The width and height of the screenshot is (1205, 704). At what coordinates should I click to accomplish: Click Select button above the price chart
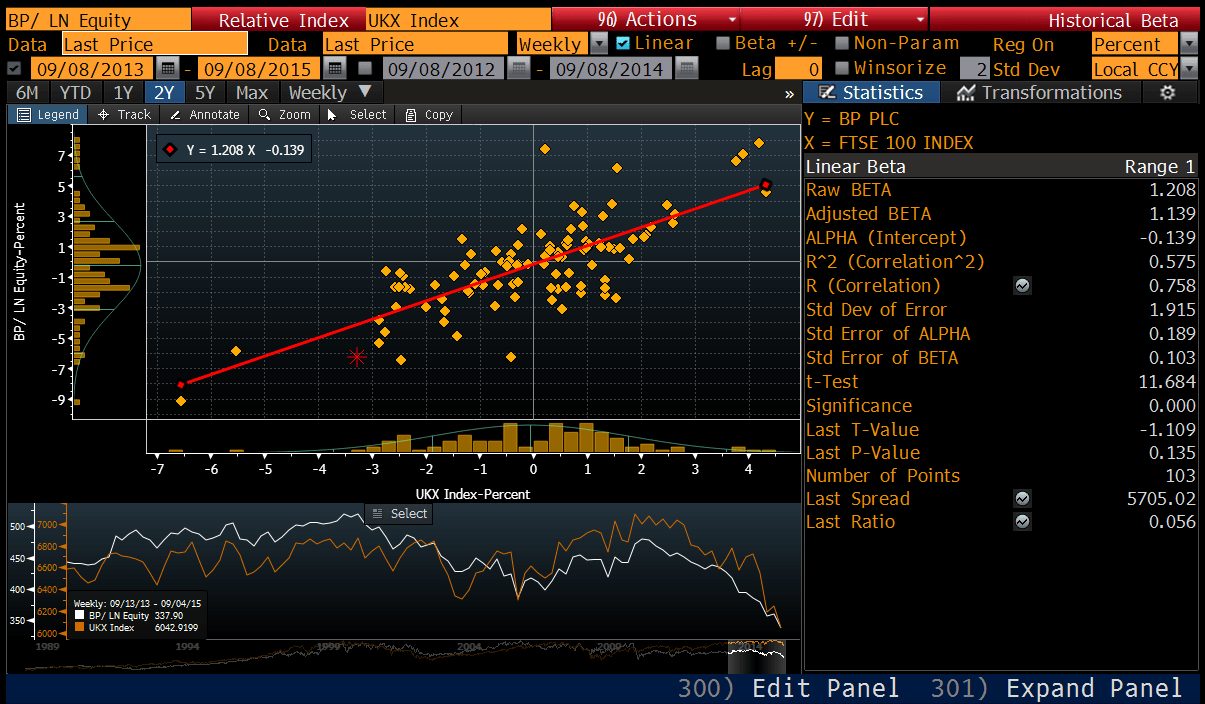398,514
